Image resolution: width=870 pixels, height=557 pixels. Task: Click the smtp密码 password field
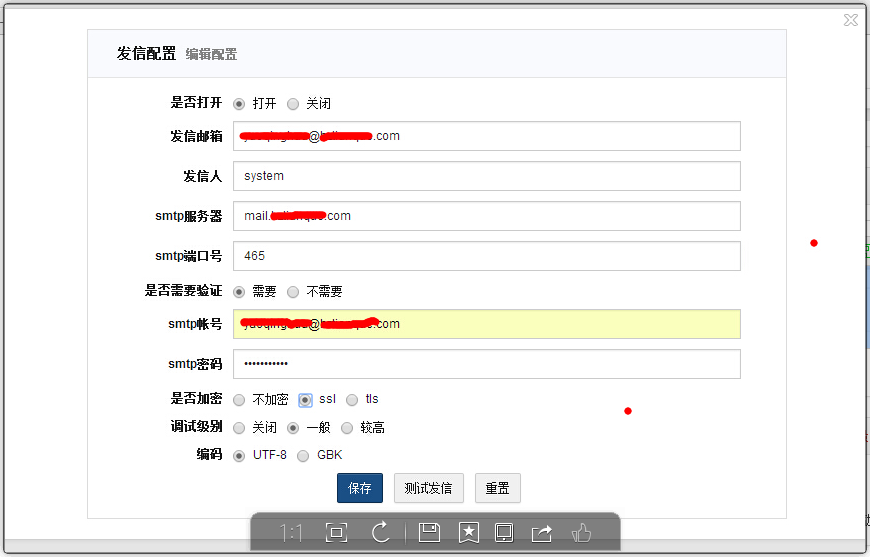coord(487,364)
